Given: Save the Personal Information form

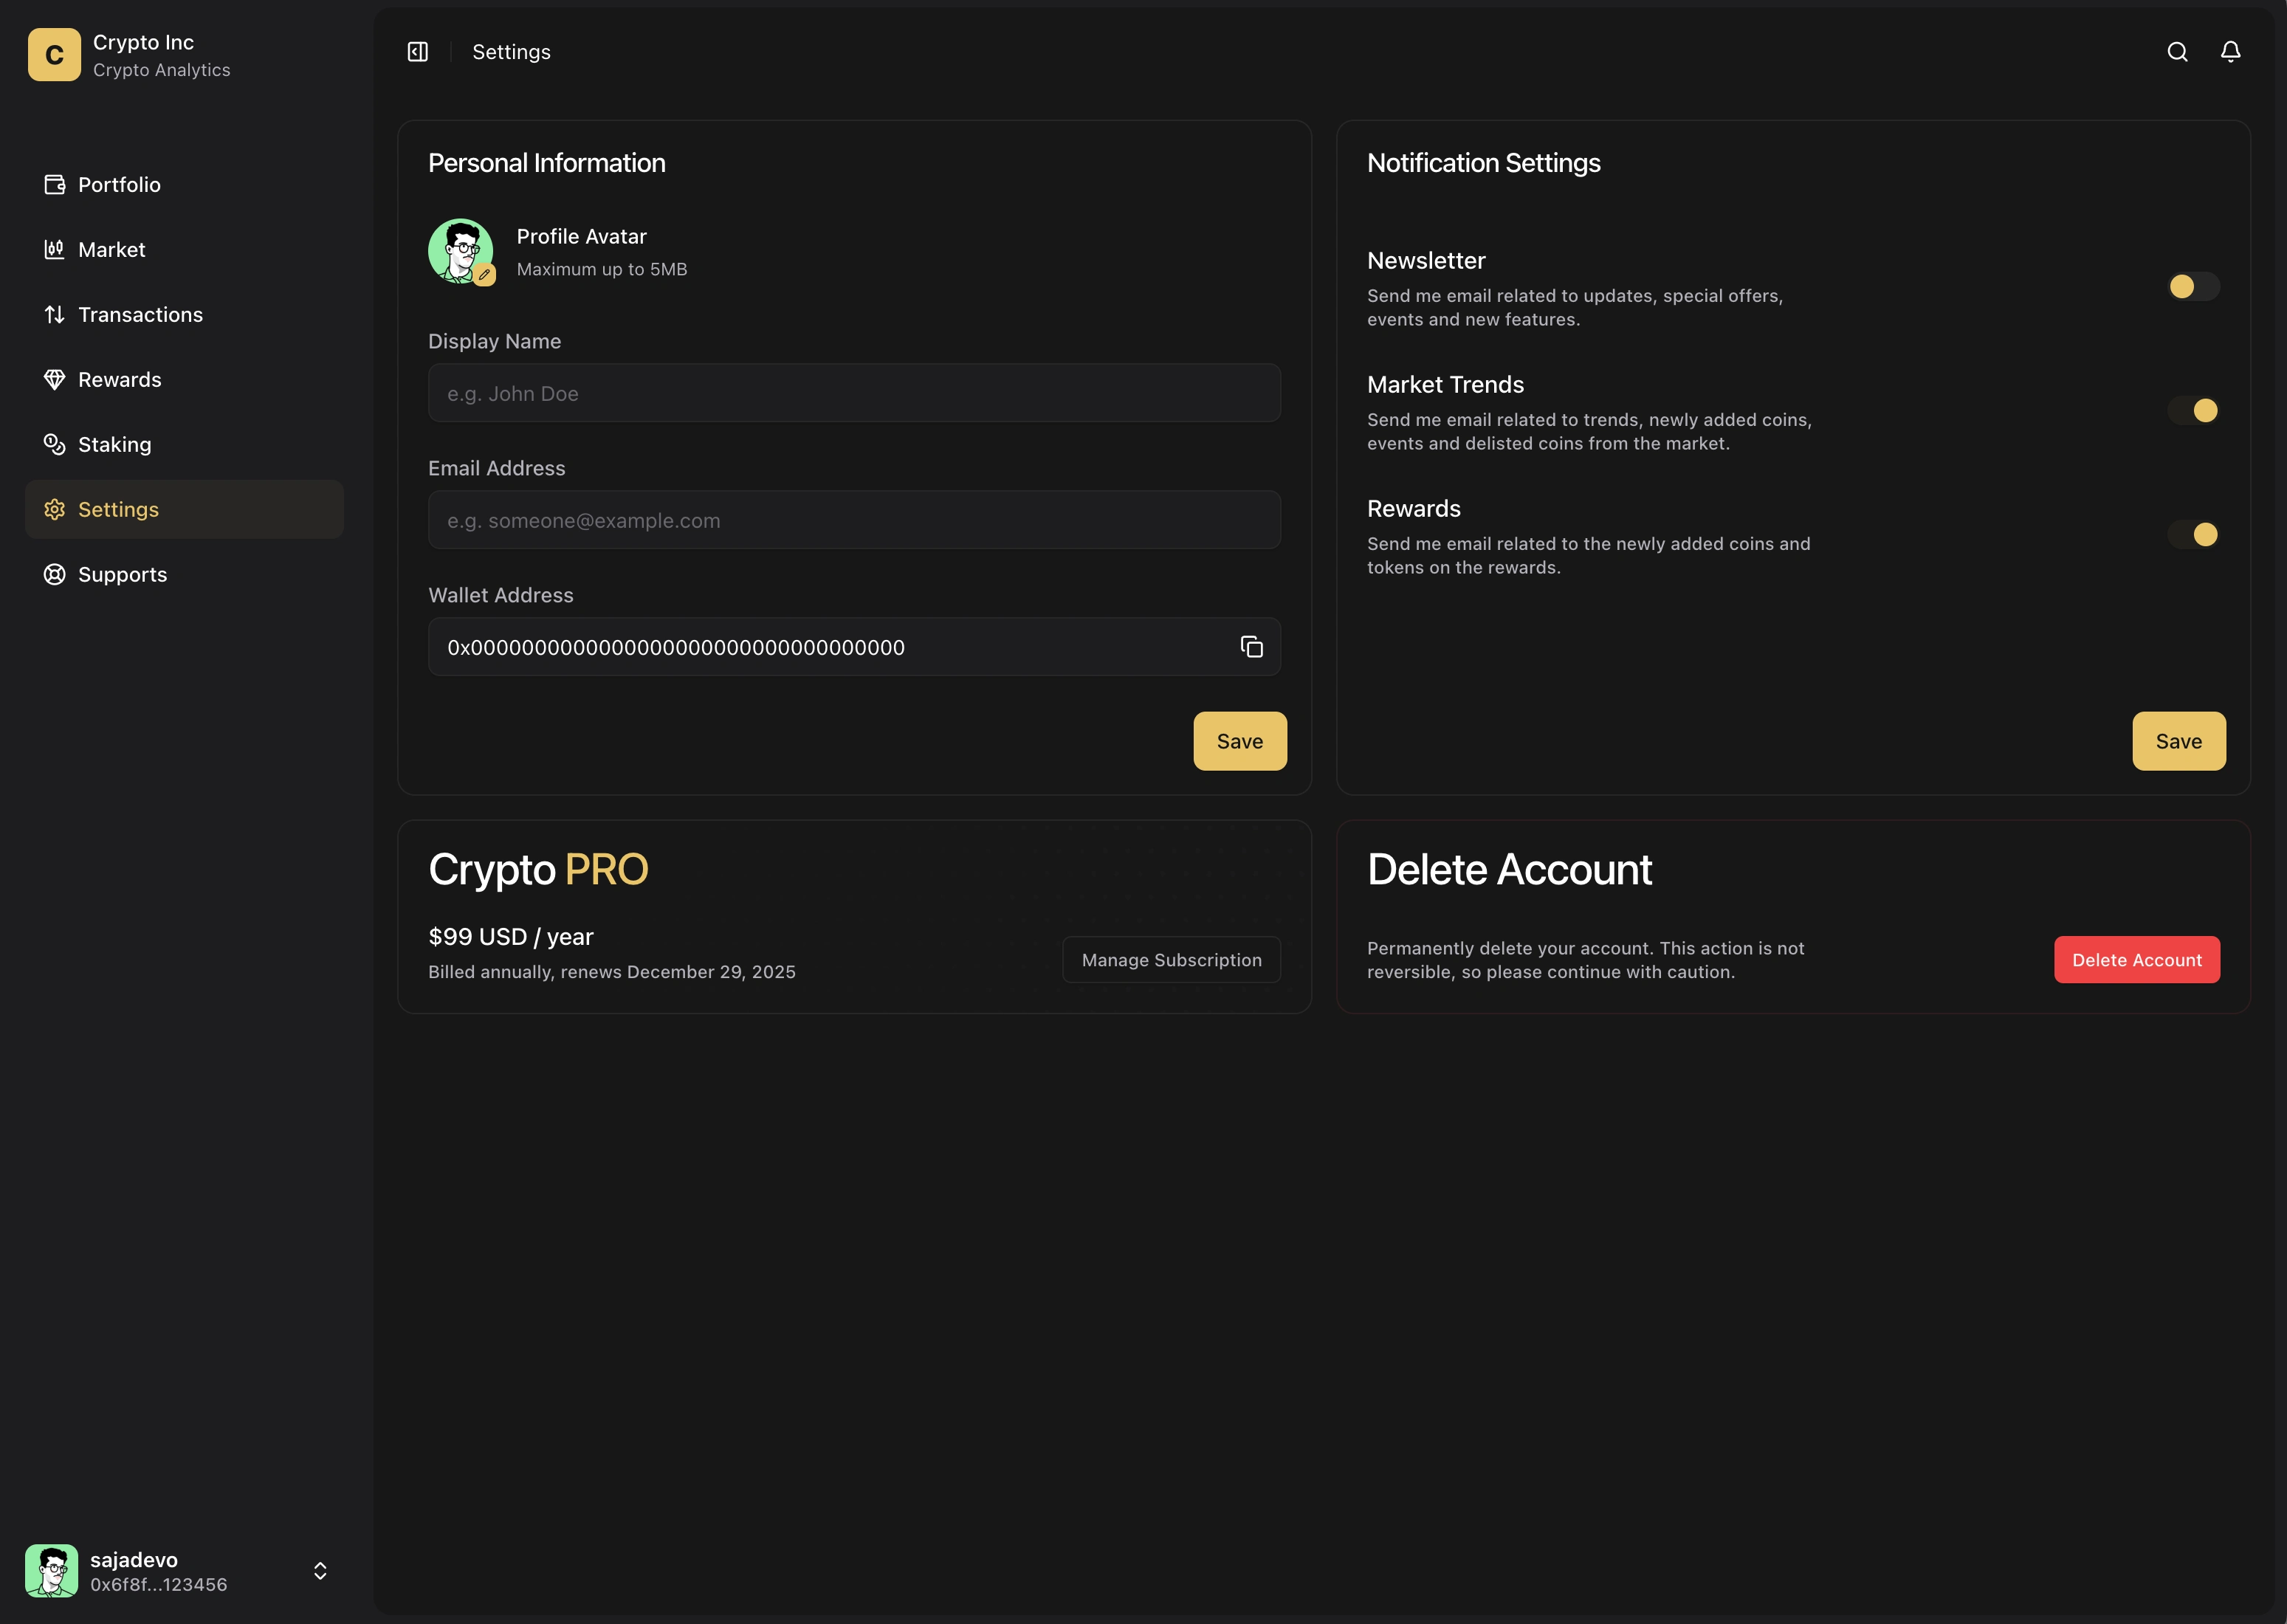Looking at the screenshot, I should tap(1239, 741).
